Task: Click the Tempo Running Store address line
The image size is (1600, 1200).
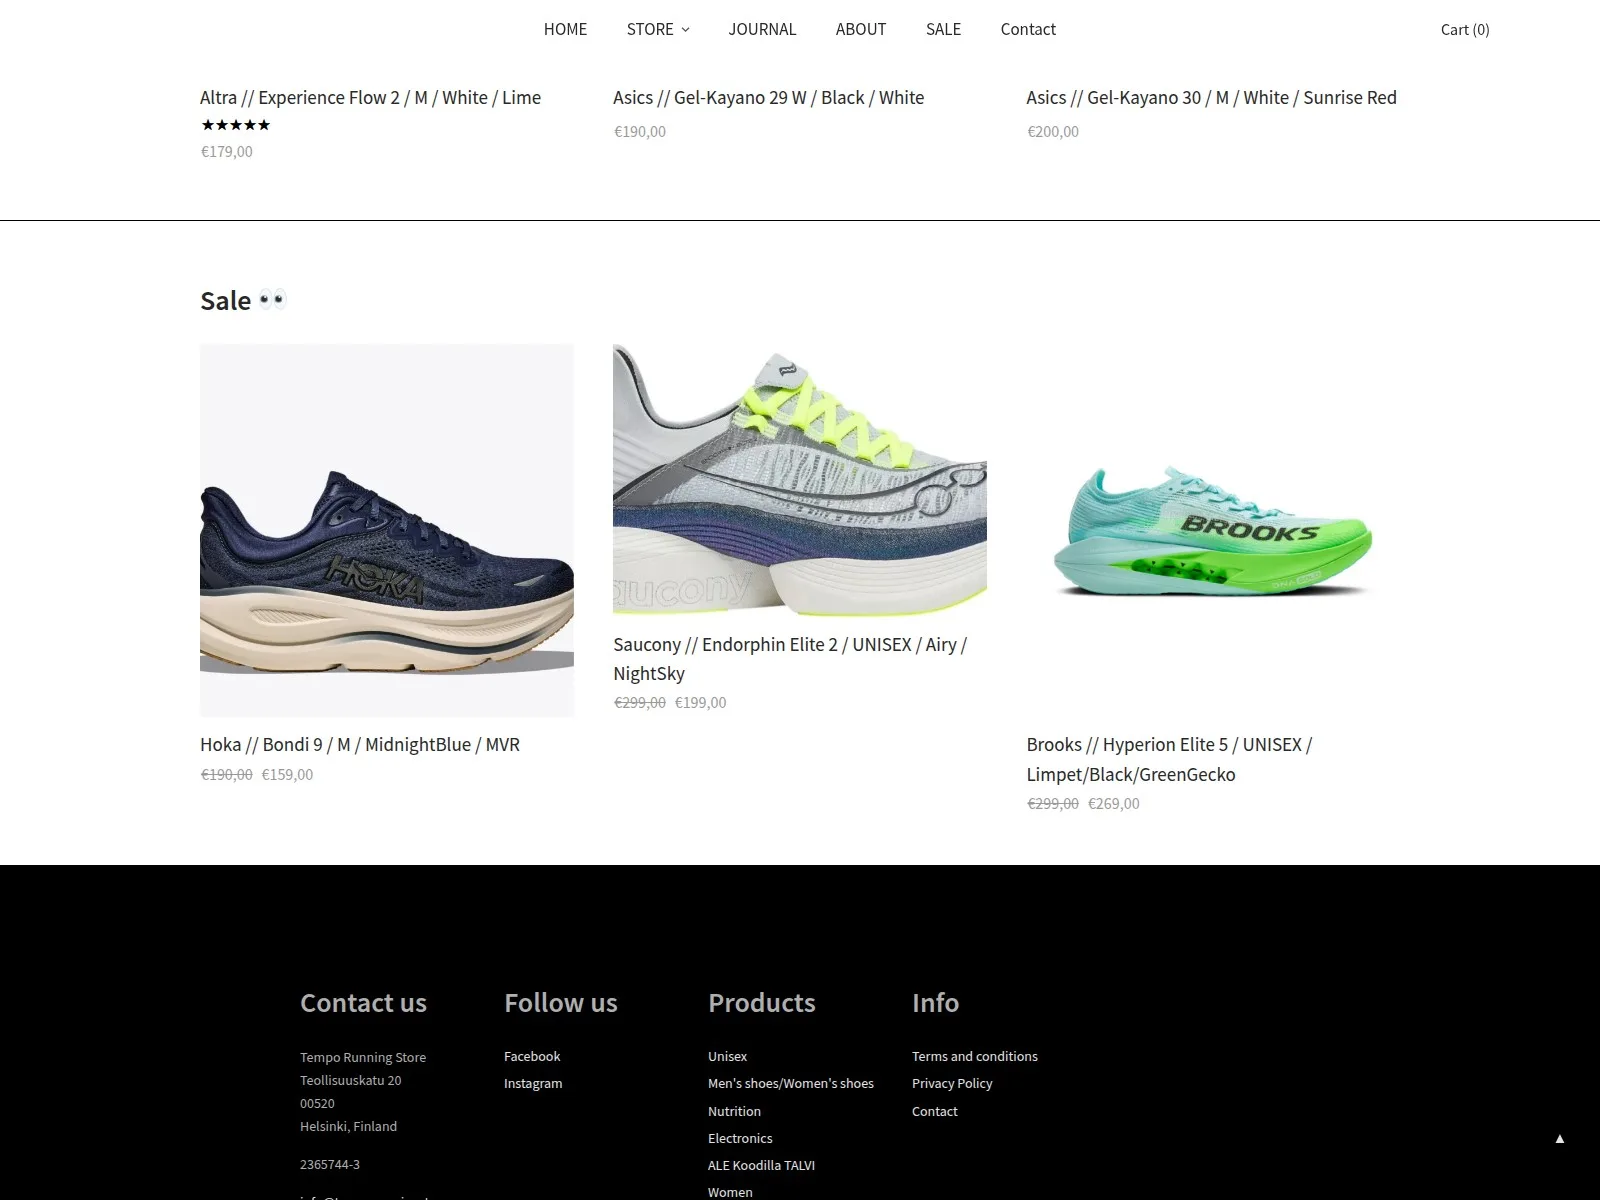Action: pyautogui.click(x=363, y=1057)
